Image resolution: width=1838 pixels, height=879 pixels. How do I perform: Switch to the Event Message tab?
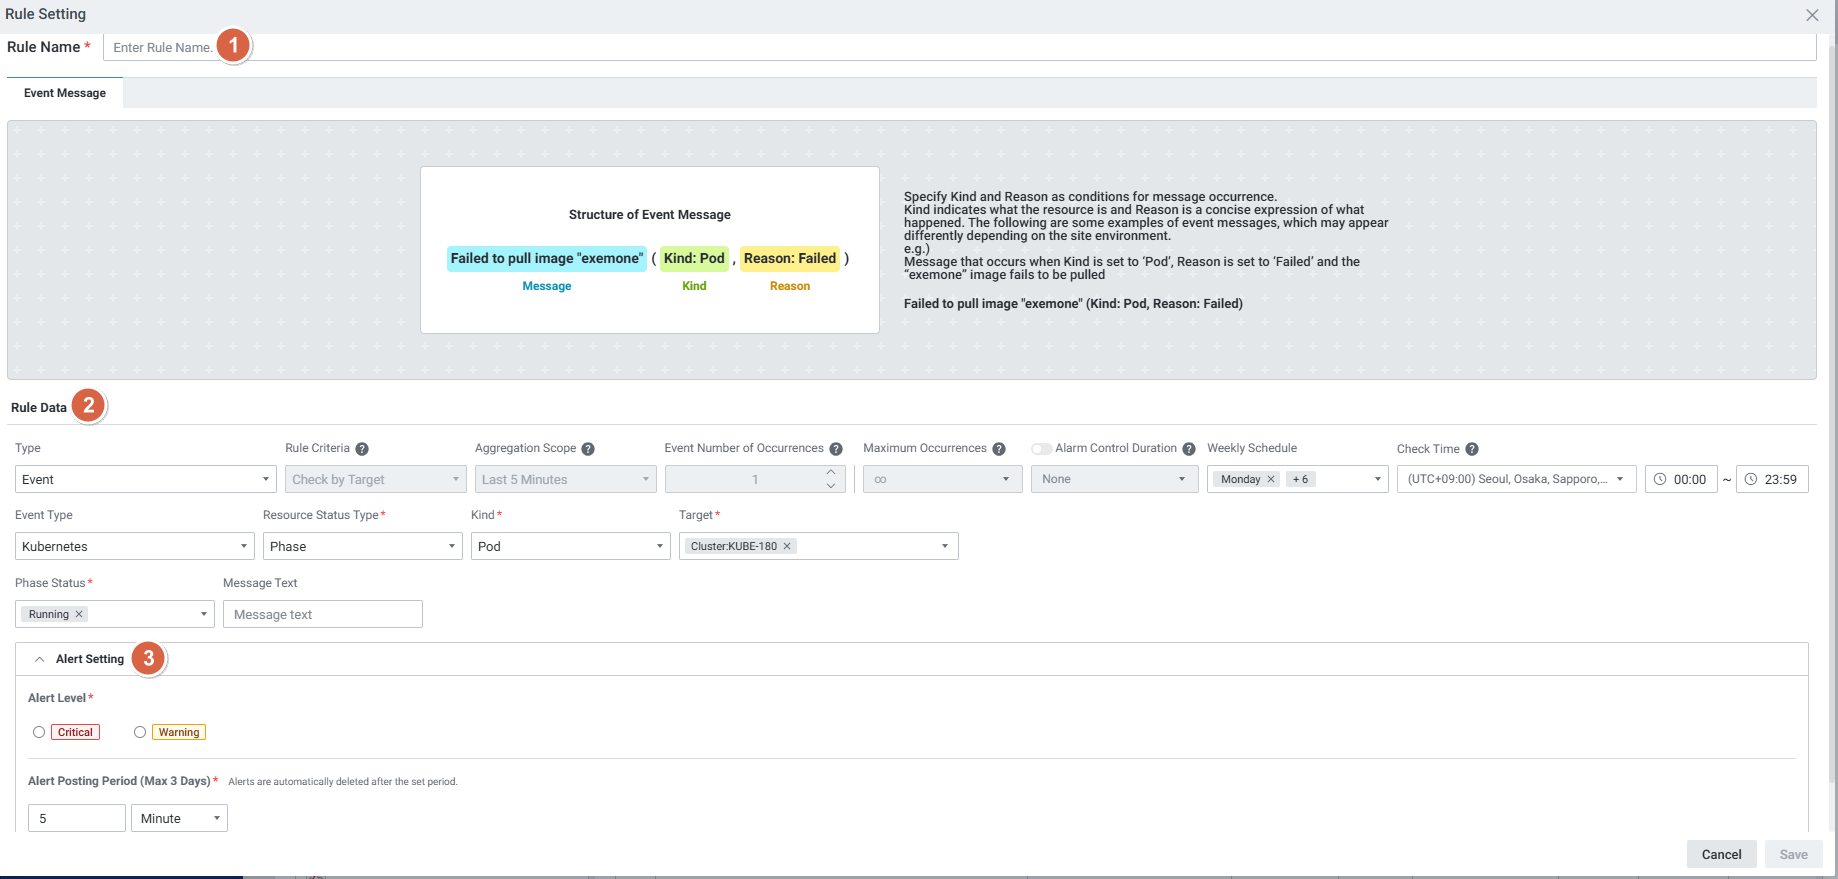click(65, 93)
